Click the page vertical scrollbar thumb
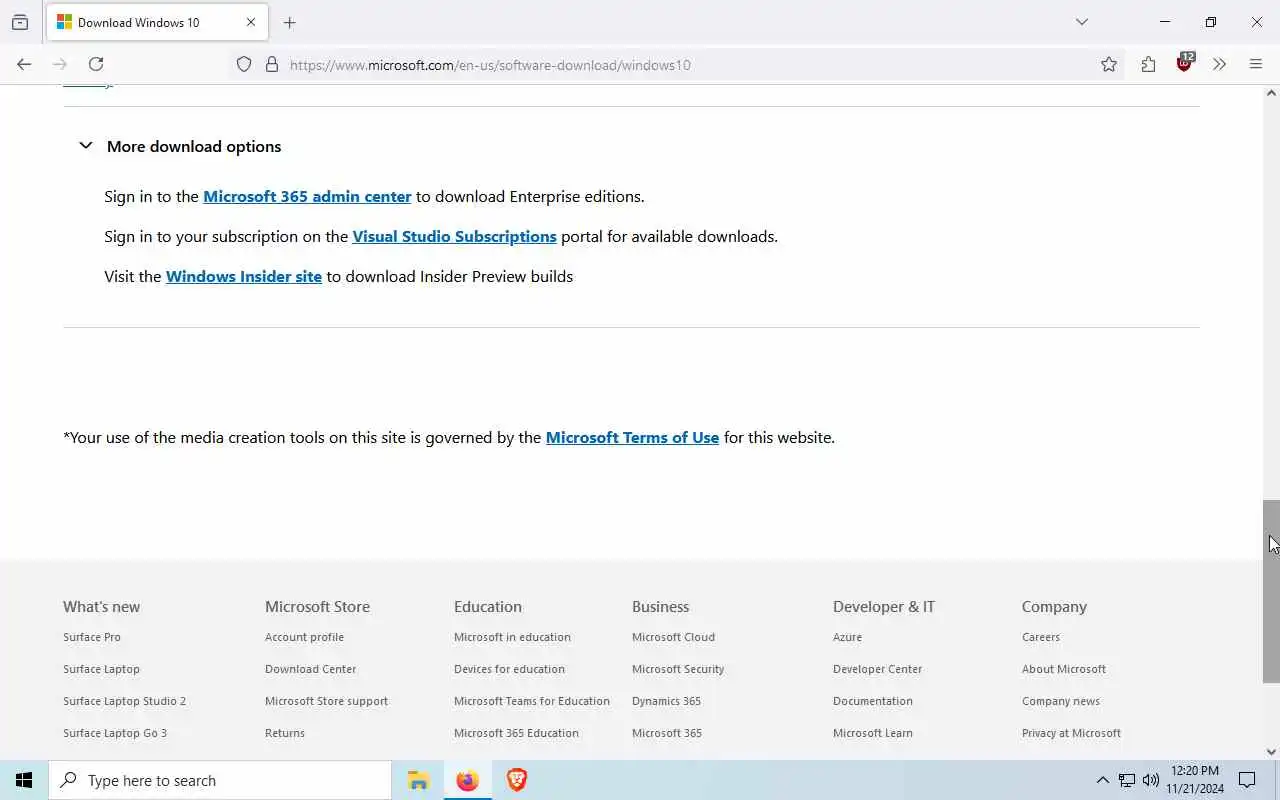1280x800 pixels. point(1271,591)
